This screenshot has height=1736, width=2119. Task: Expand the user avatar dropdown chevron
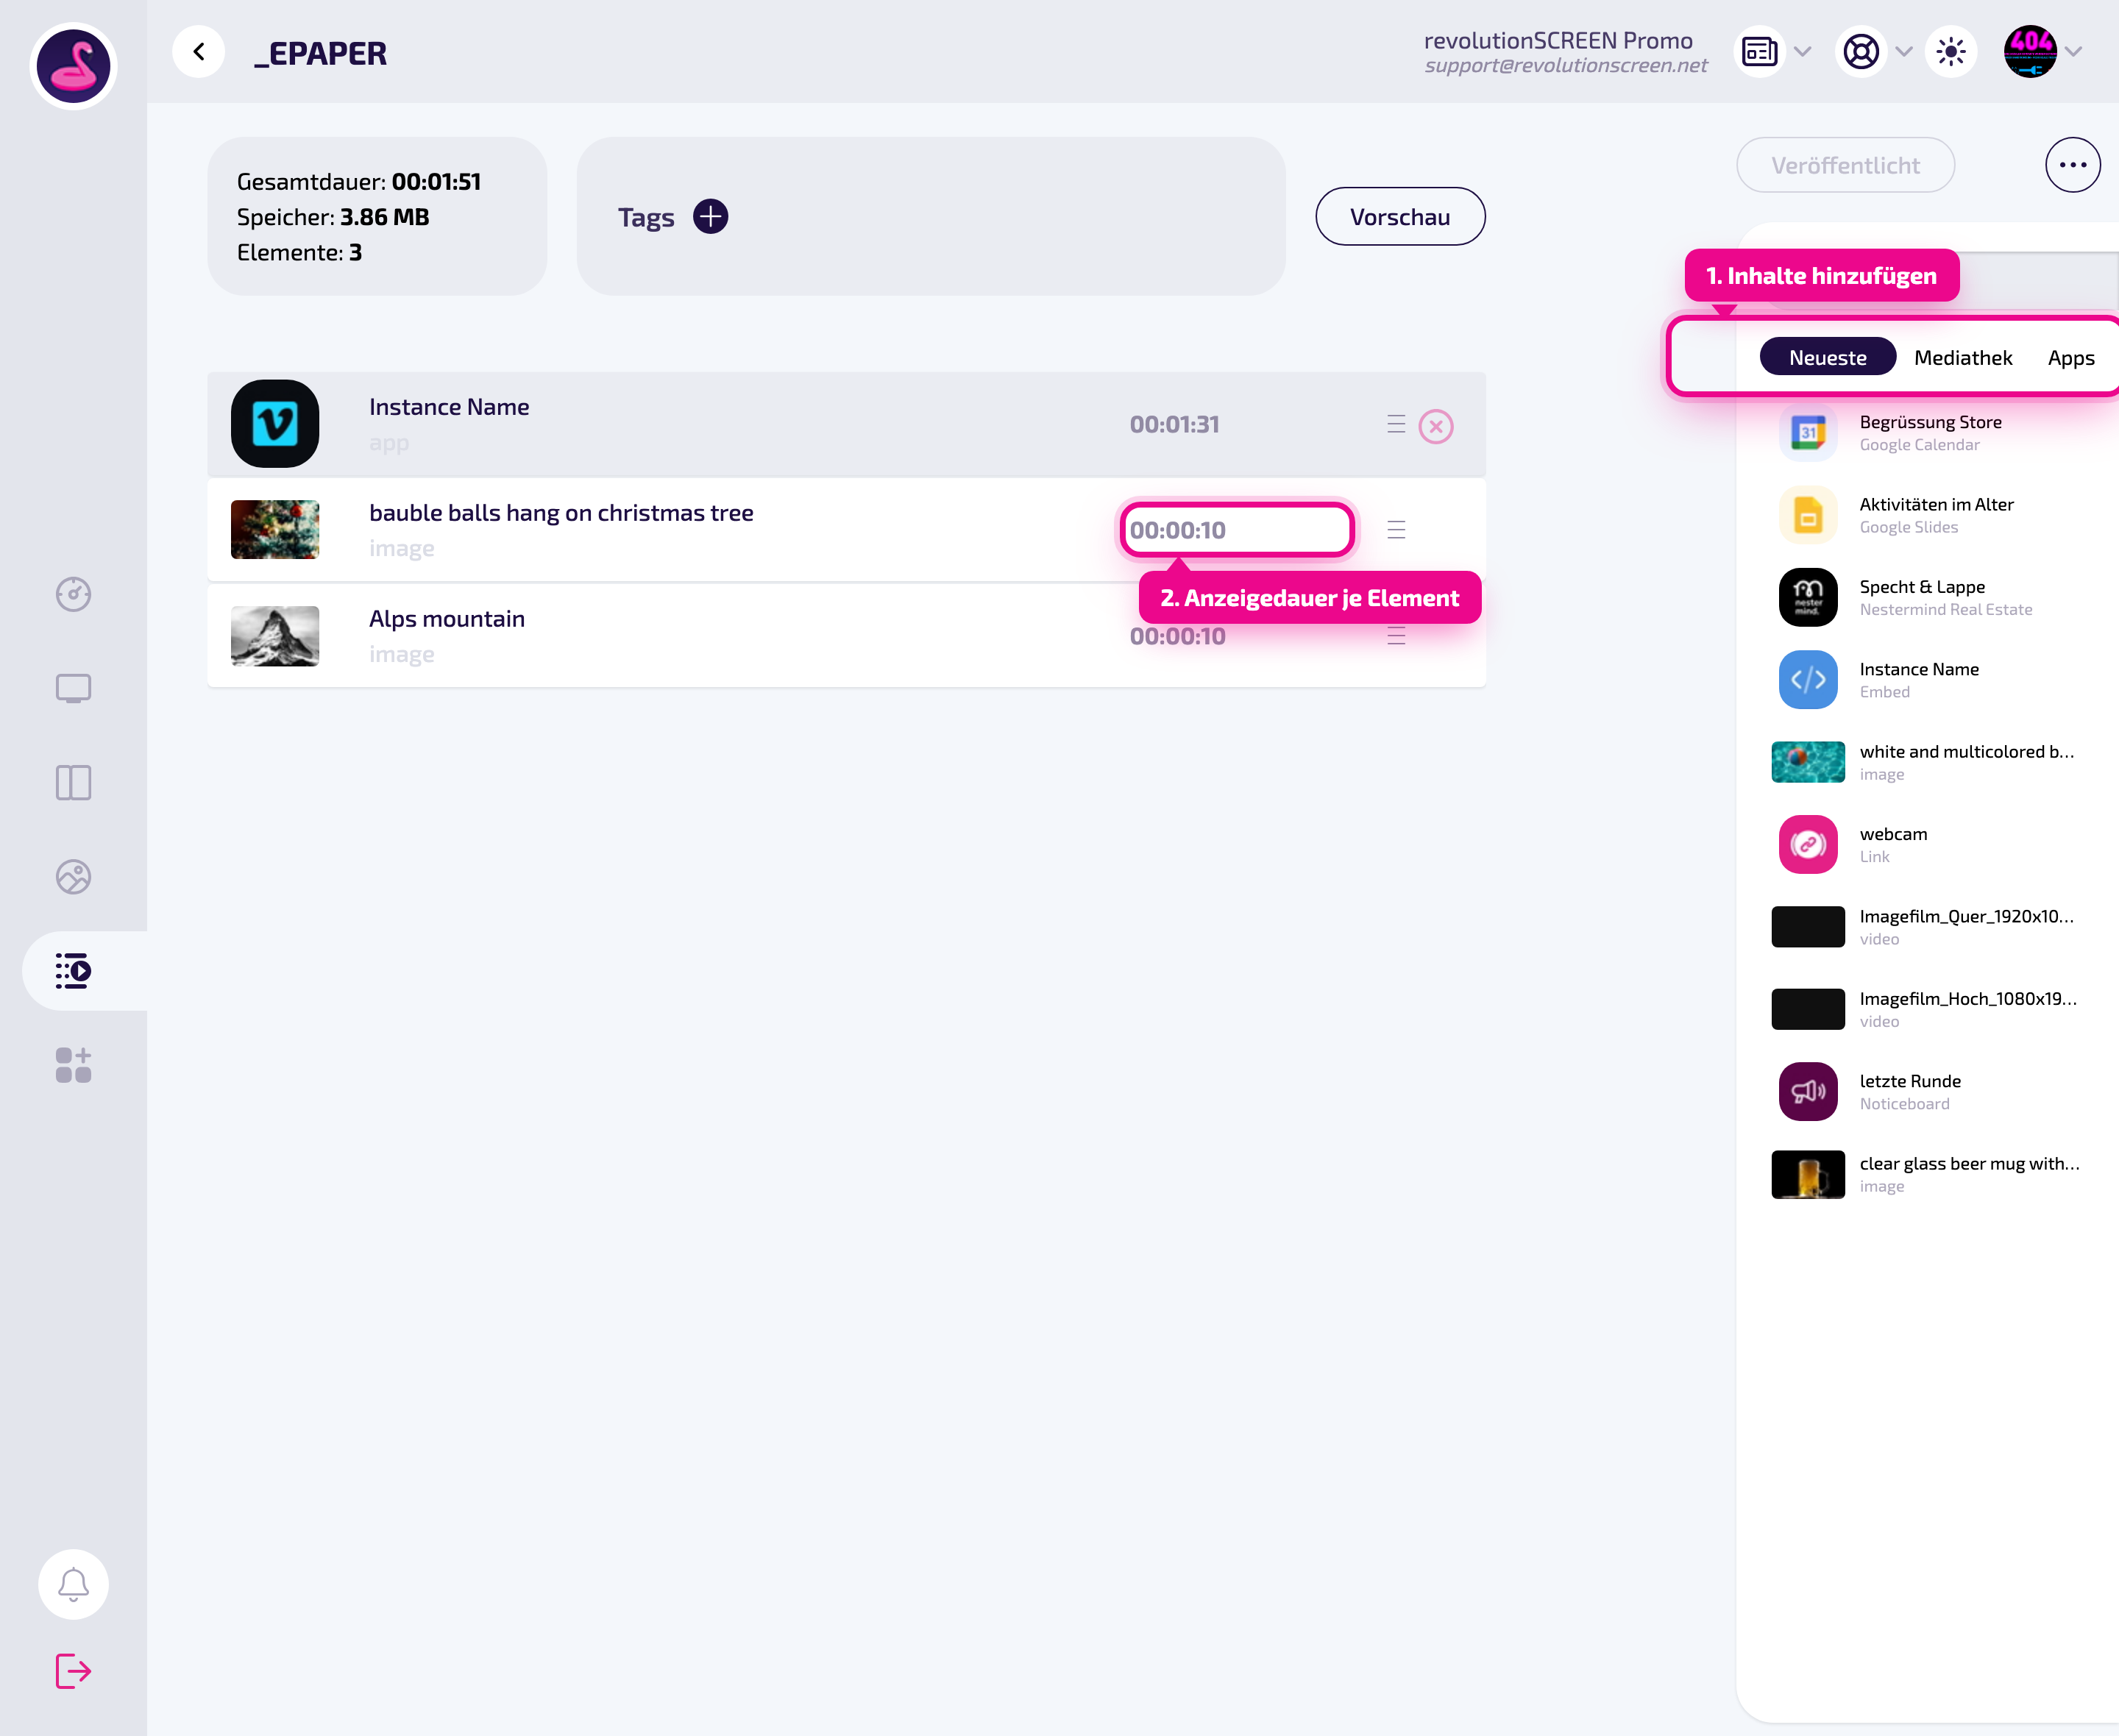coord(2074,52)
